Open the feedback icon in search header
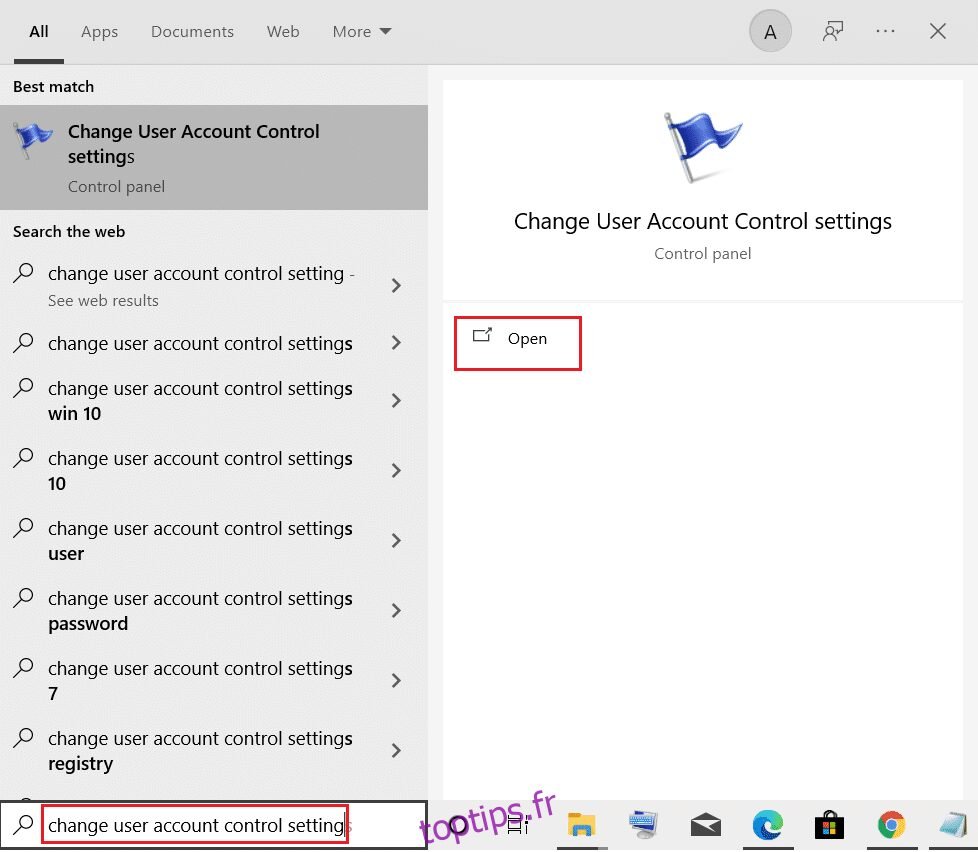Viewport: 978px width, 852px height. tap(832, 31)
